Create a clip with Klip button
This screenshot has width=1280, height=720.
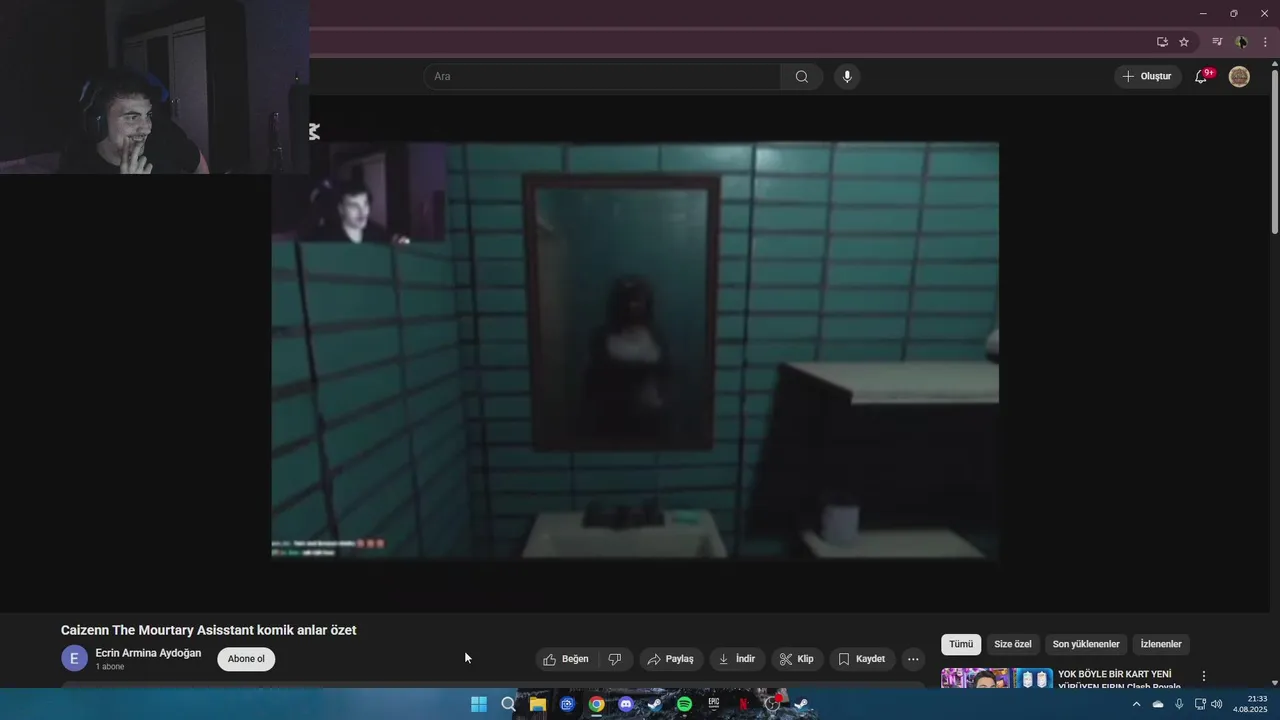[x=797, y=659]
